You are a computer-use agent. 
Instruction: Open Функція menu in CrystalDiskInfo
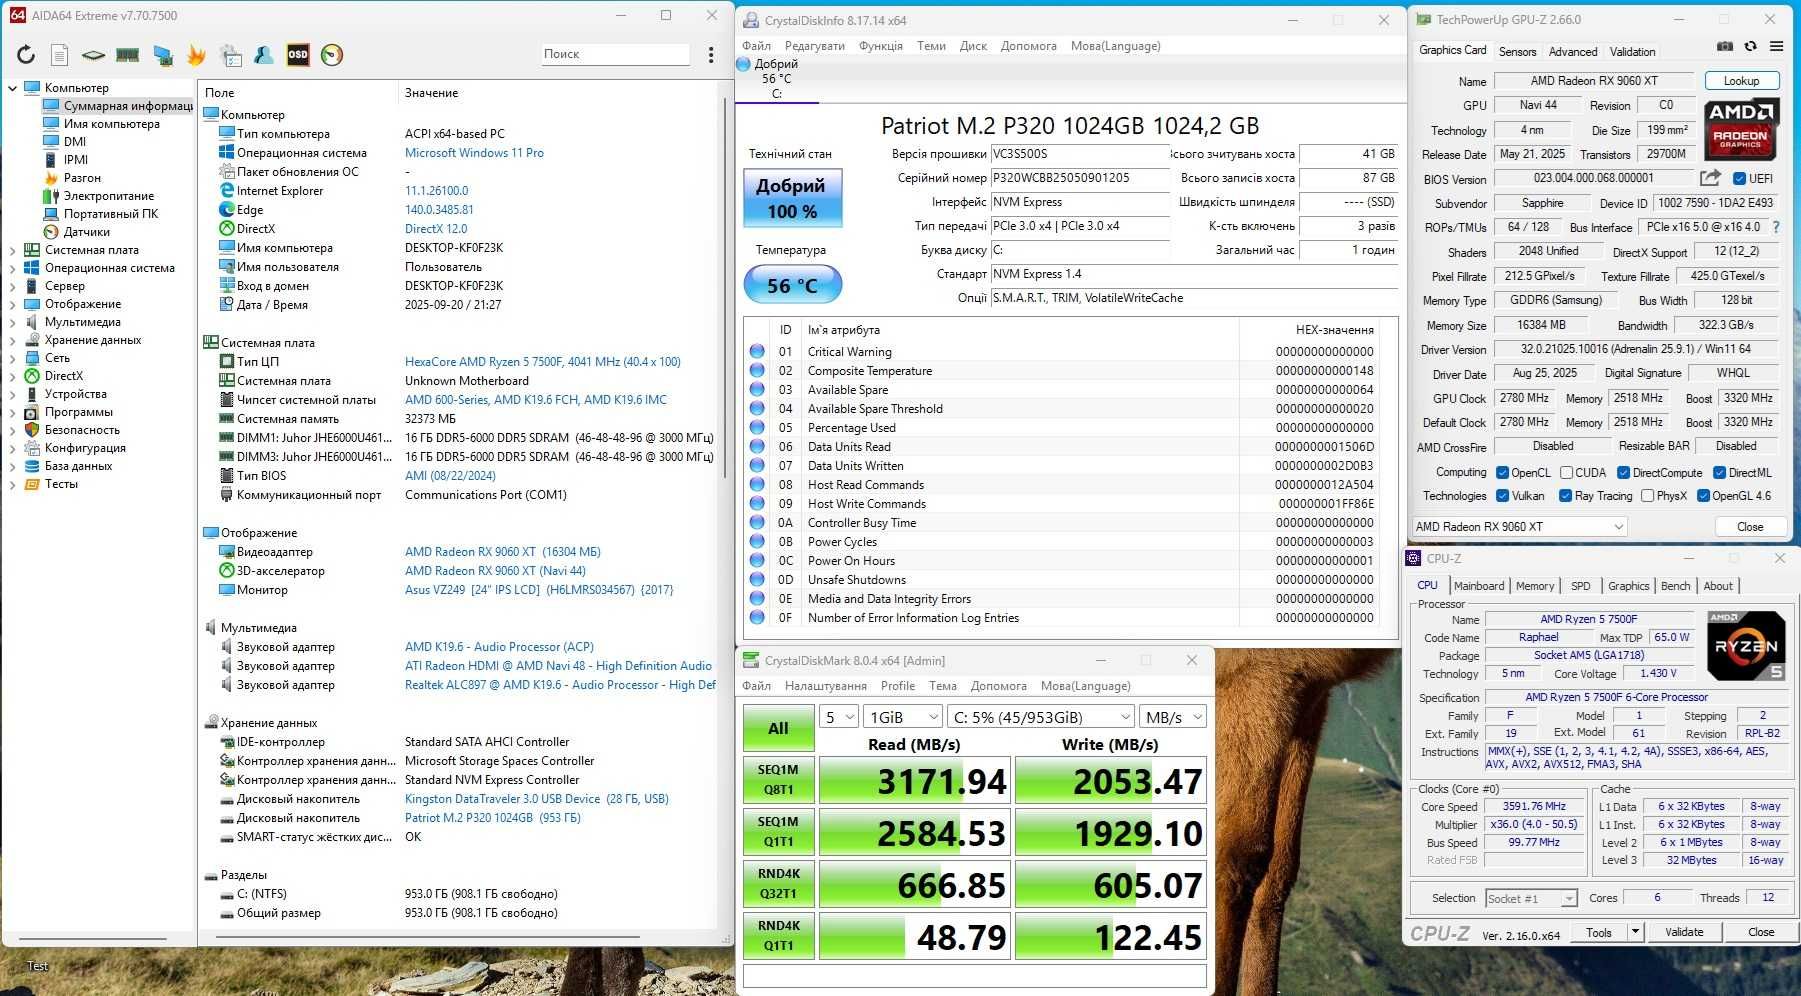[x=880, y=46]
